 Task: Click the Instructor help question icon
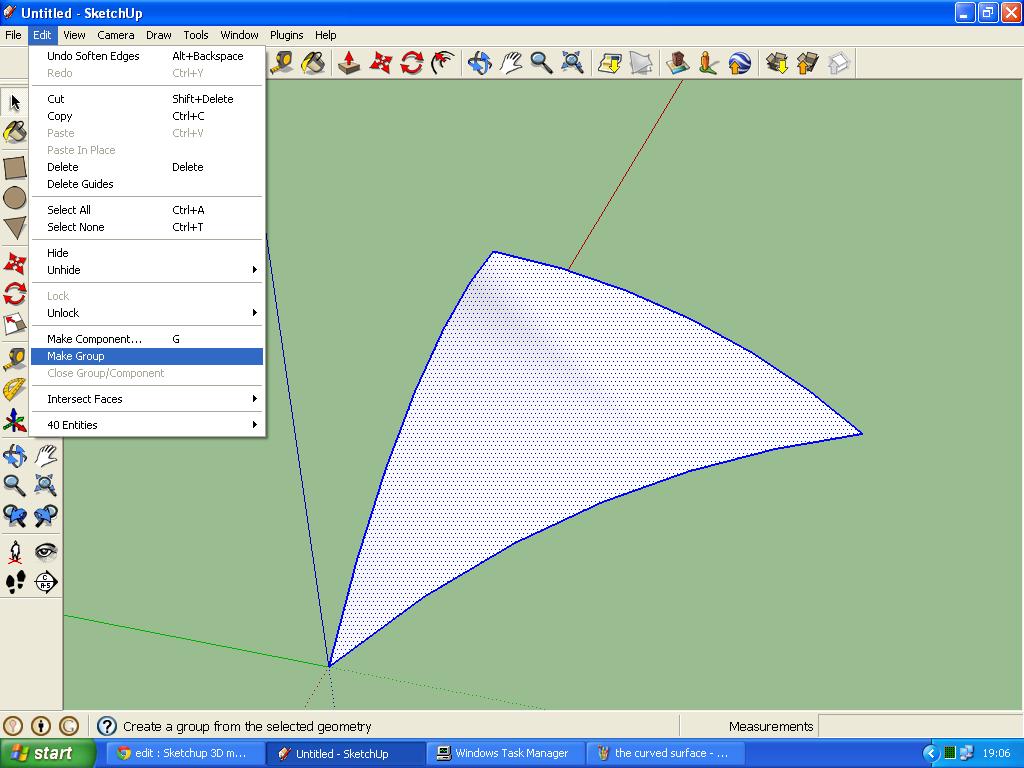(106, 726)
